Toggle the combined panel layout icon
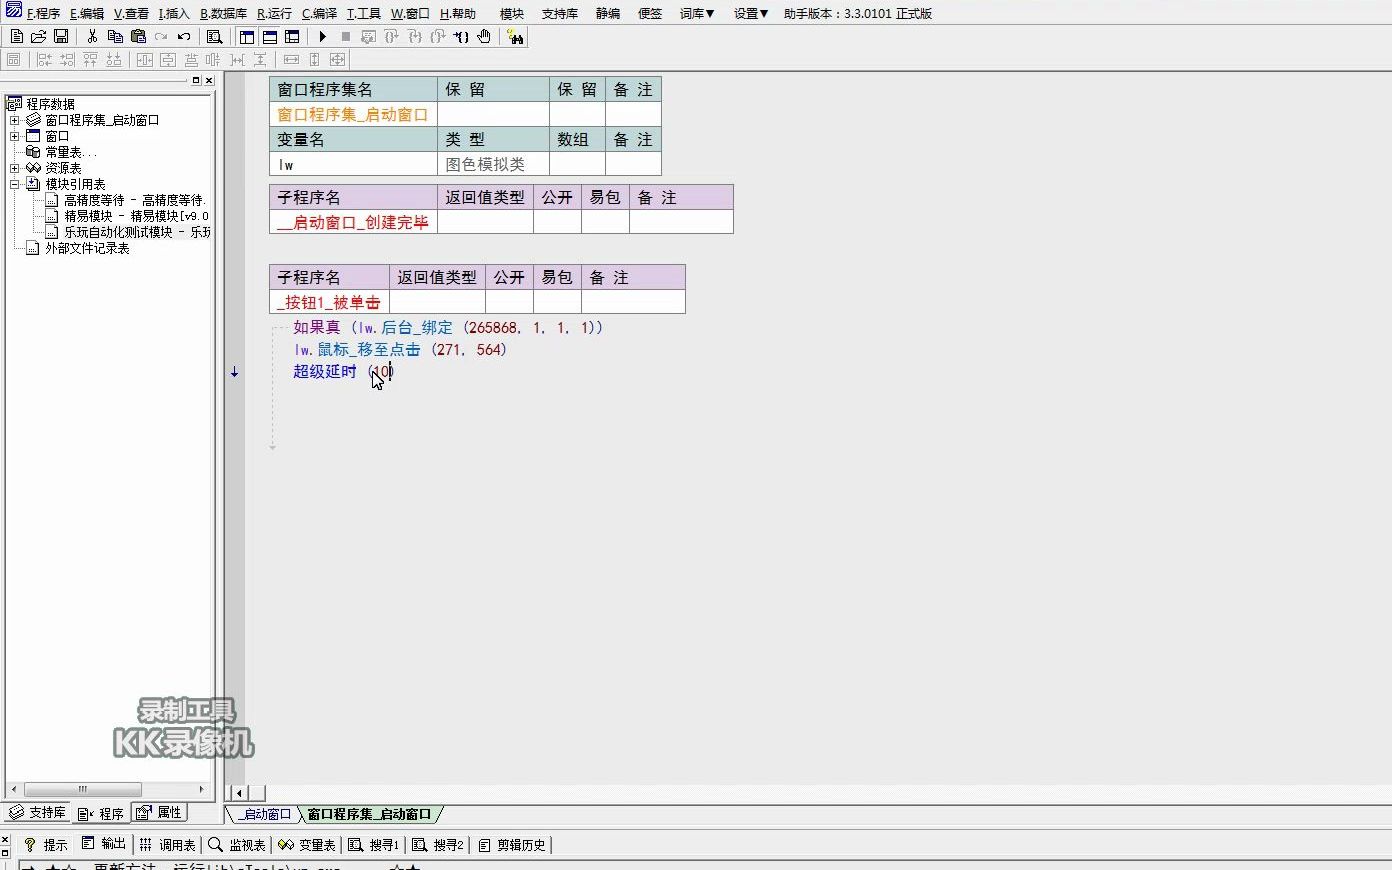 click(292, 37)
